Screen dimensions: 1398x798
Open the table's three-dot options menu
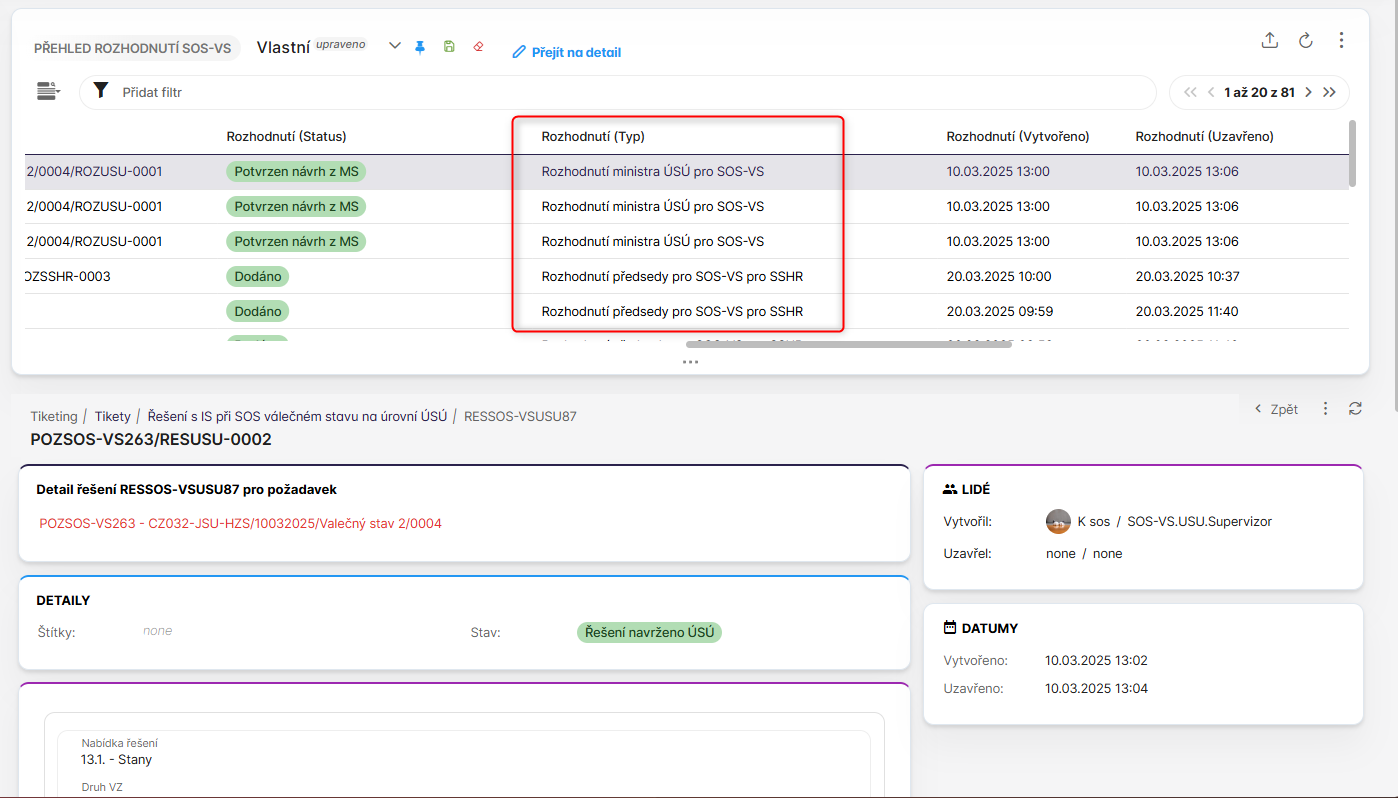1341,41
